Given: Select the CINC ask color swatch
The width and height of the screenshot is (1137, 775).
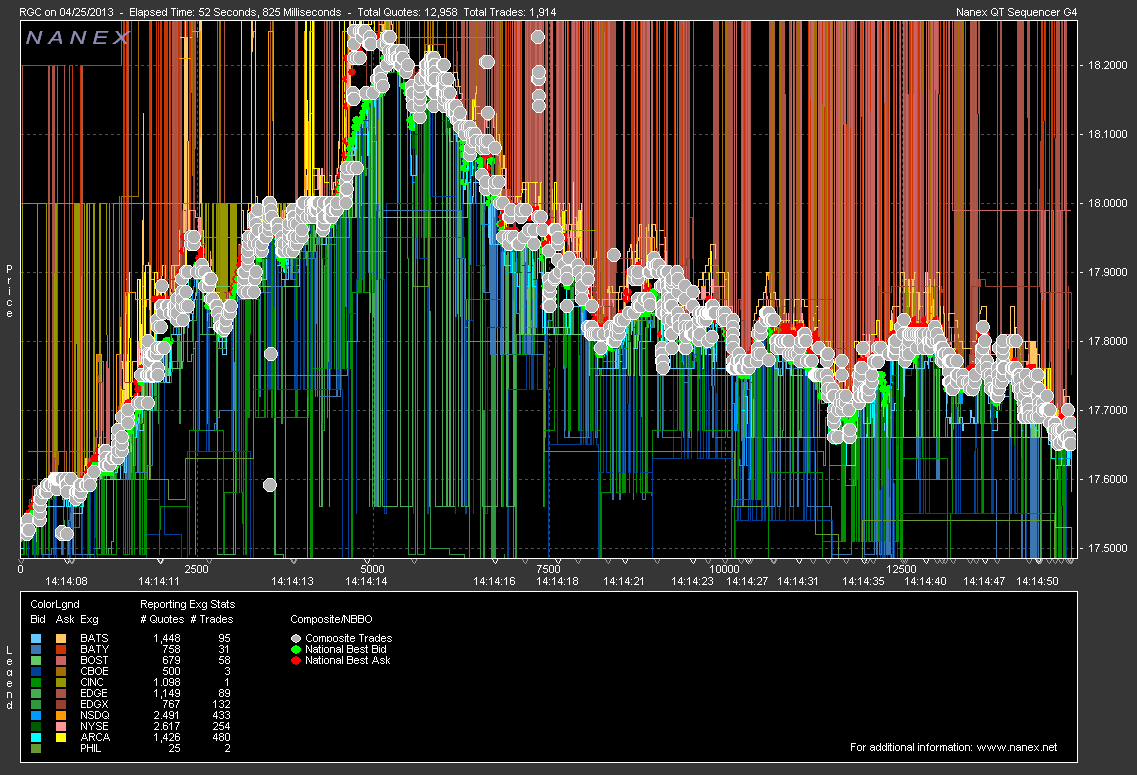Looking at the screenshot, I should pyautogui.click(x=61, y=682).
